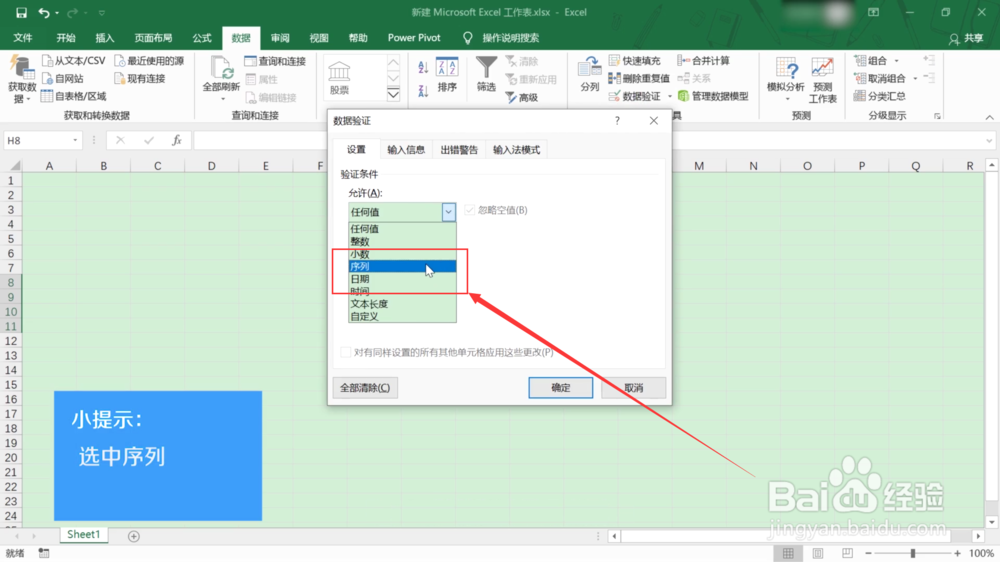Click zoom in plus button

pos(957,553)
